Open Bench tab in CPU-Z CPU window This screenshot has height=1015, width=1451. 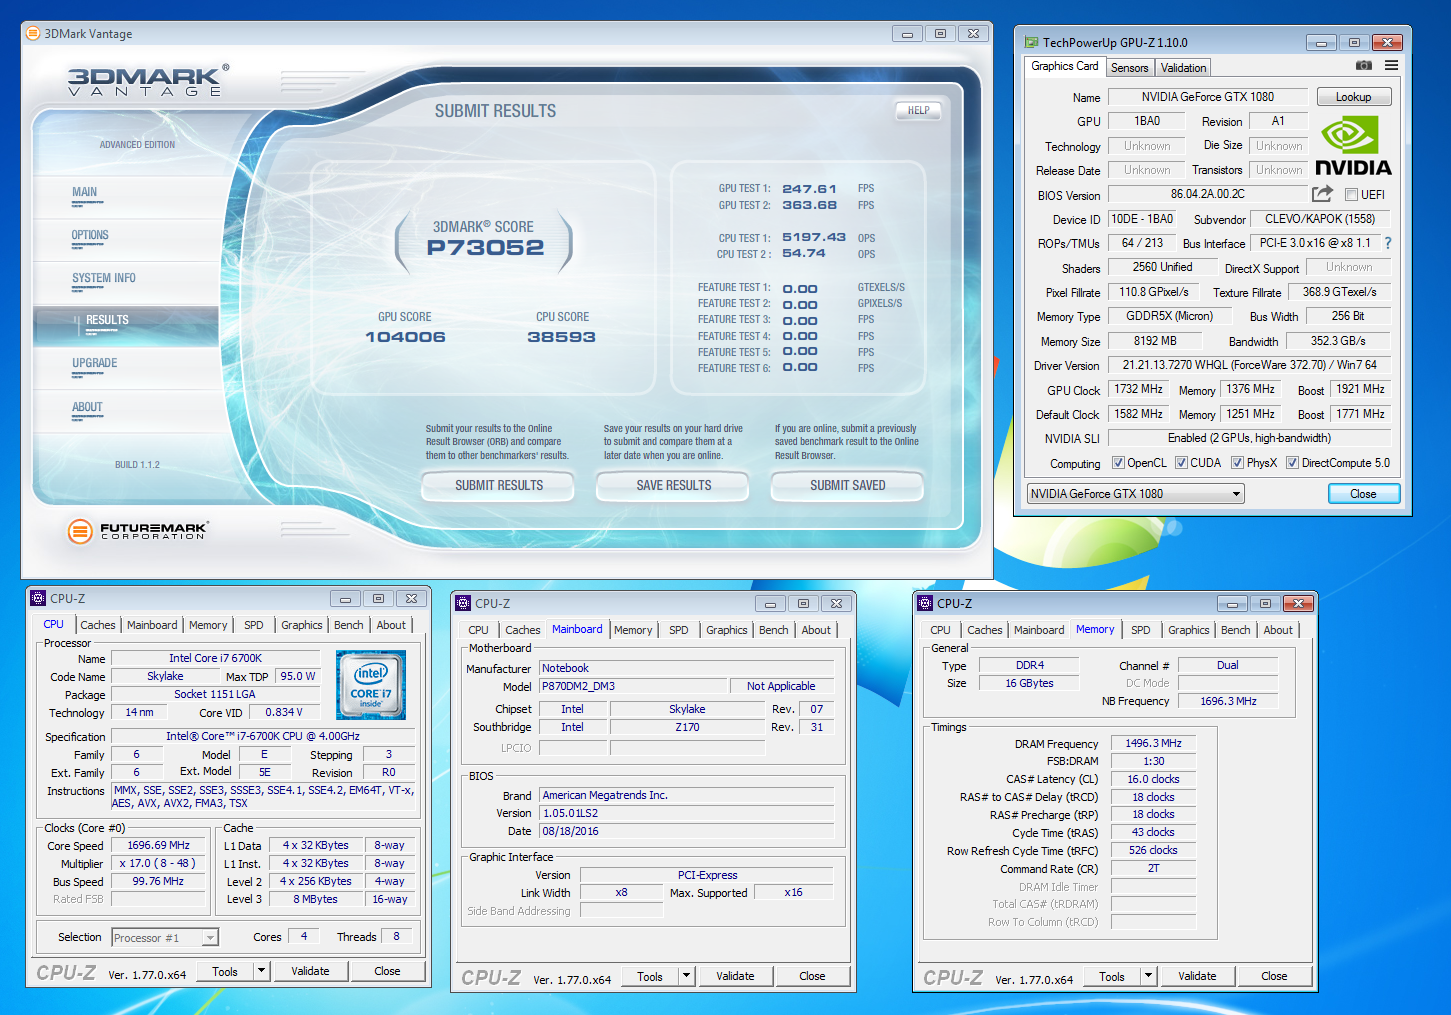[x=348, y=625]
